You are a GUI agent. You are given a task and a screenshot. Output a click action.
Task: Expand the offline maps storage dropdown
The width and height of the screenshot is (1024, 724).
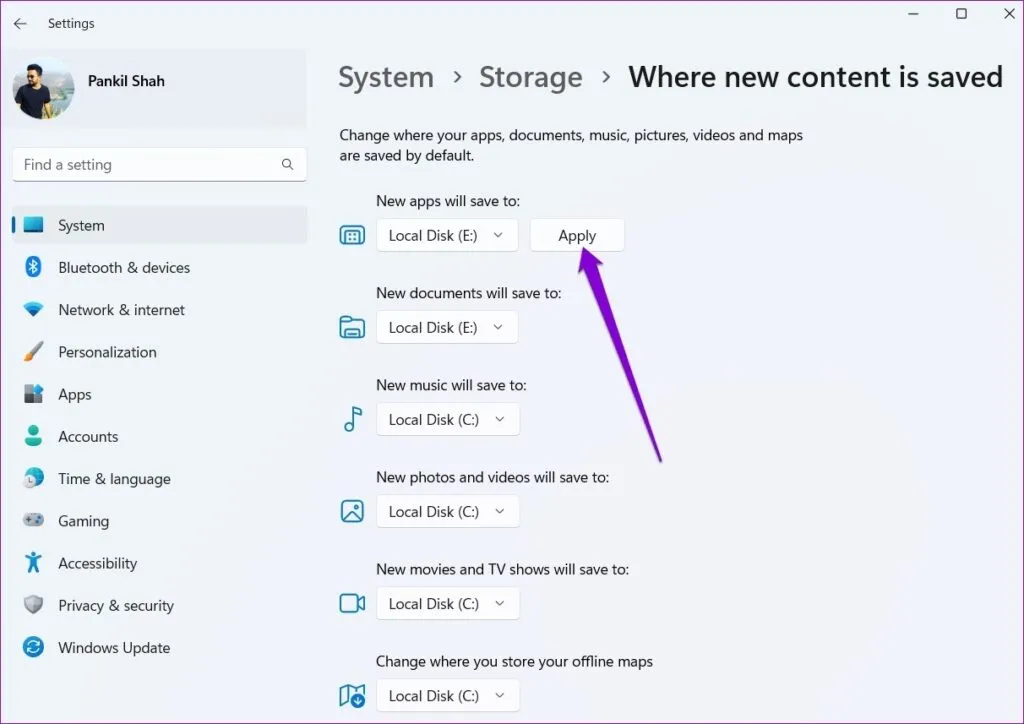coord(447,696)
